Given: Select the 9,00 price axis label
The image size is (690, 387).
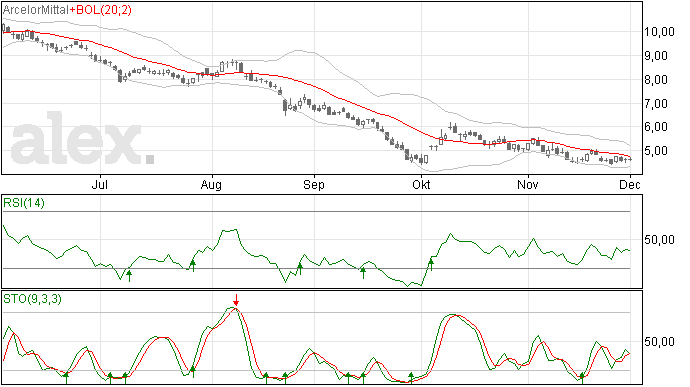Looking at the screenshot, I should [656, 56].
